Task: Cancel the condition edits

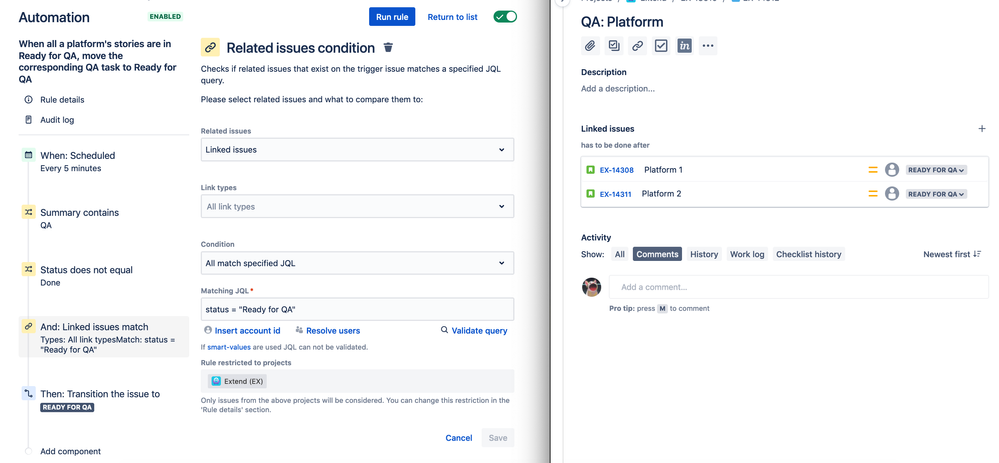Action: (459, 438)
